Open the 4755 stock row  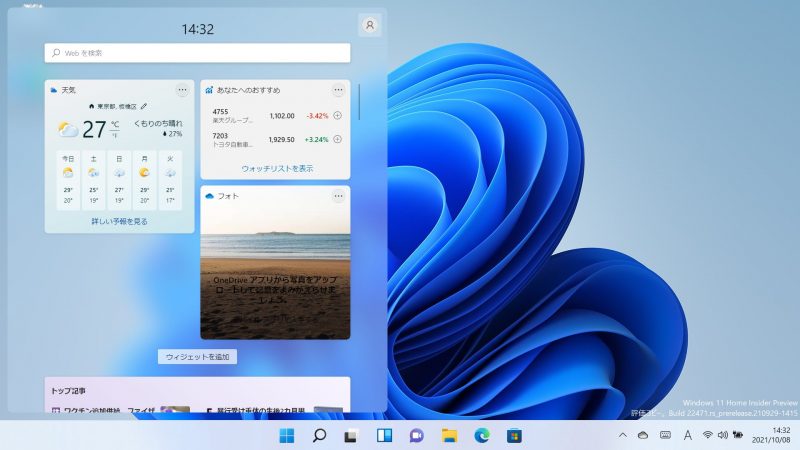pyautogui.click(x=276, y=116)
